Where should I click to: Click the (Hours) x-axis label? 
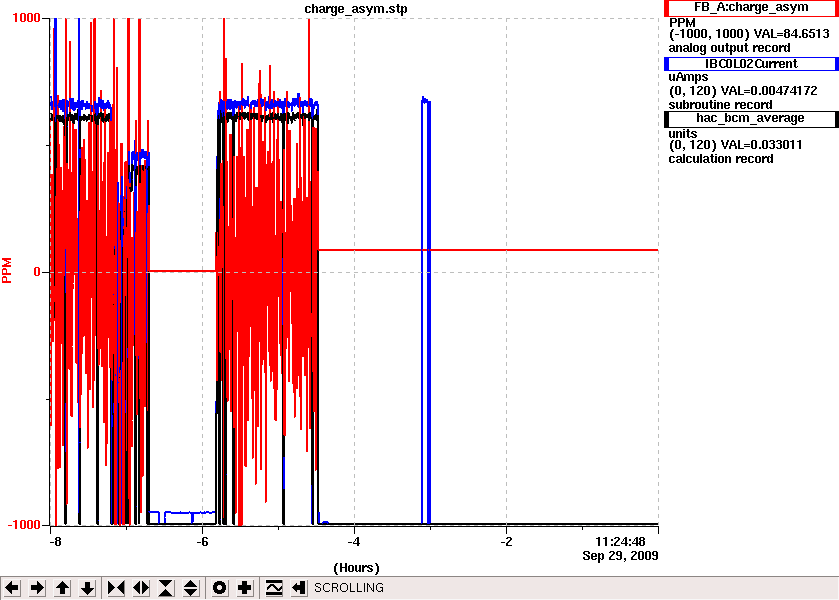coord(356,567)
